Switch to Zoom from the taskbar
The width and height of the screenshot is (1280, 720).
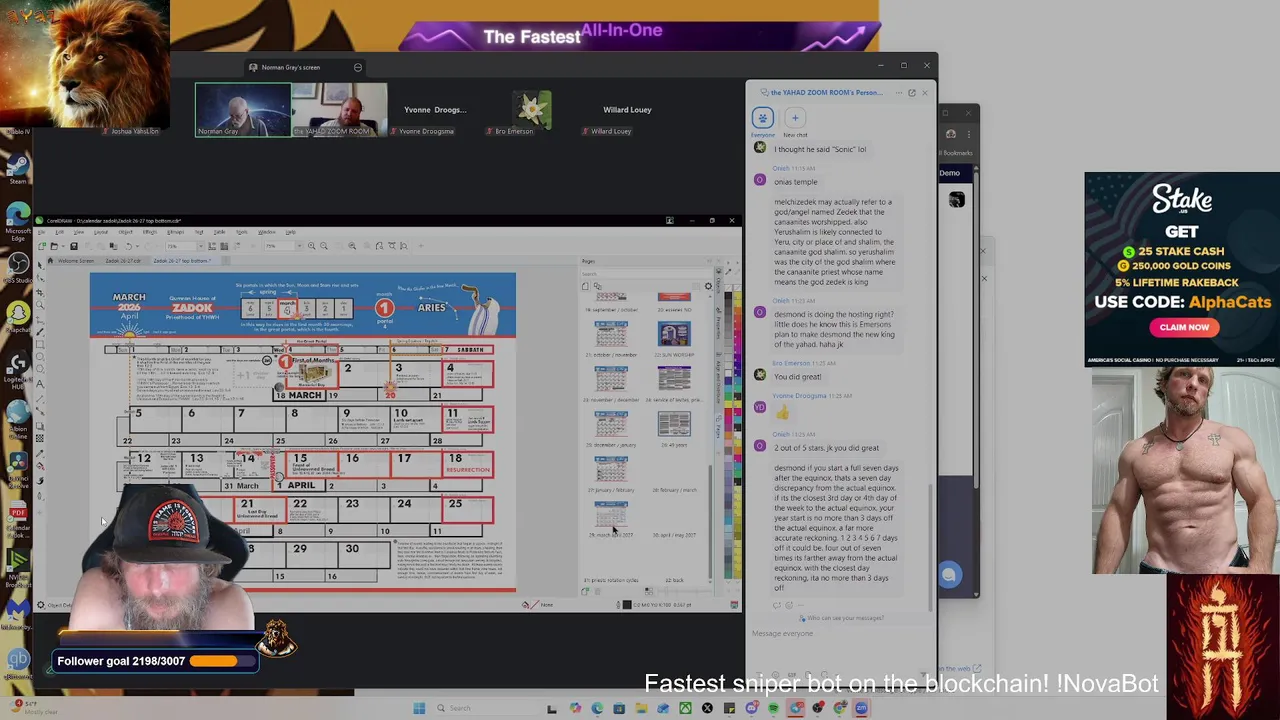point(861,708)
